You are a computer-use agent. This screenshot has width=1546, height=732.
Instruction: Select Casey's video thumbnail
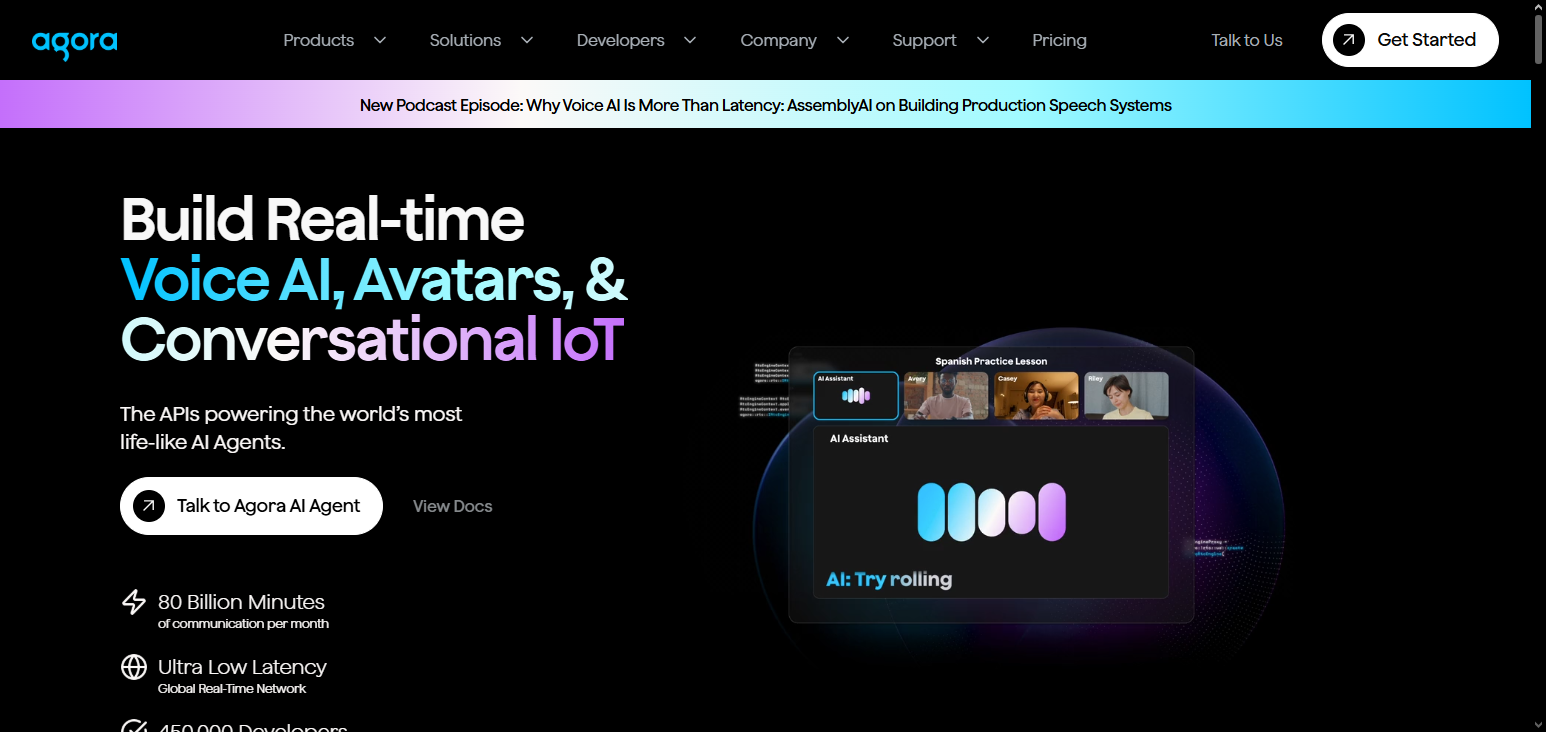coord(1036,395)
